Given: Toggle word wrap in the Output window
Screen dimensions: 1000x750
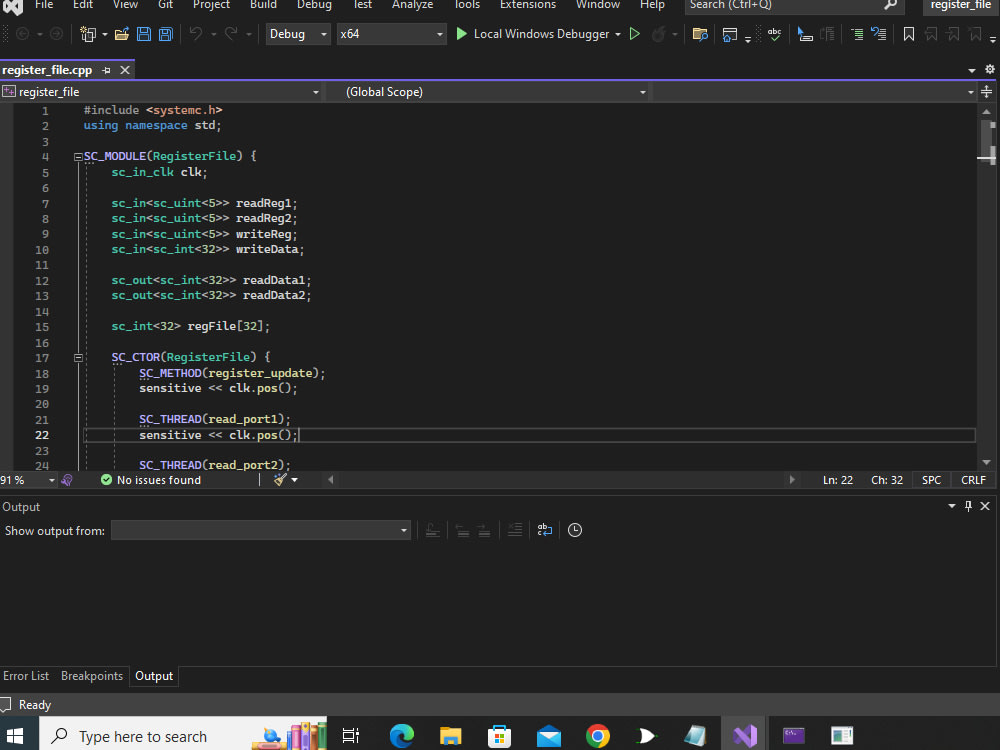Looking at the screenshot, I should (544, 530).
